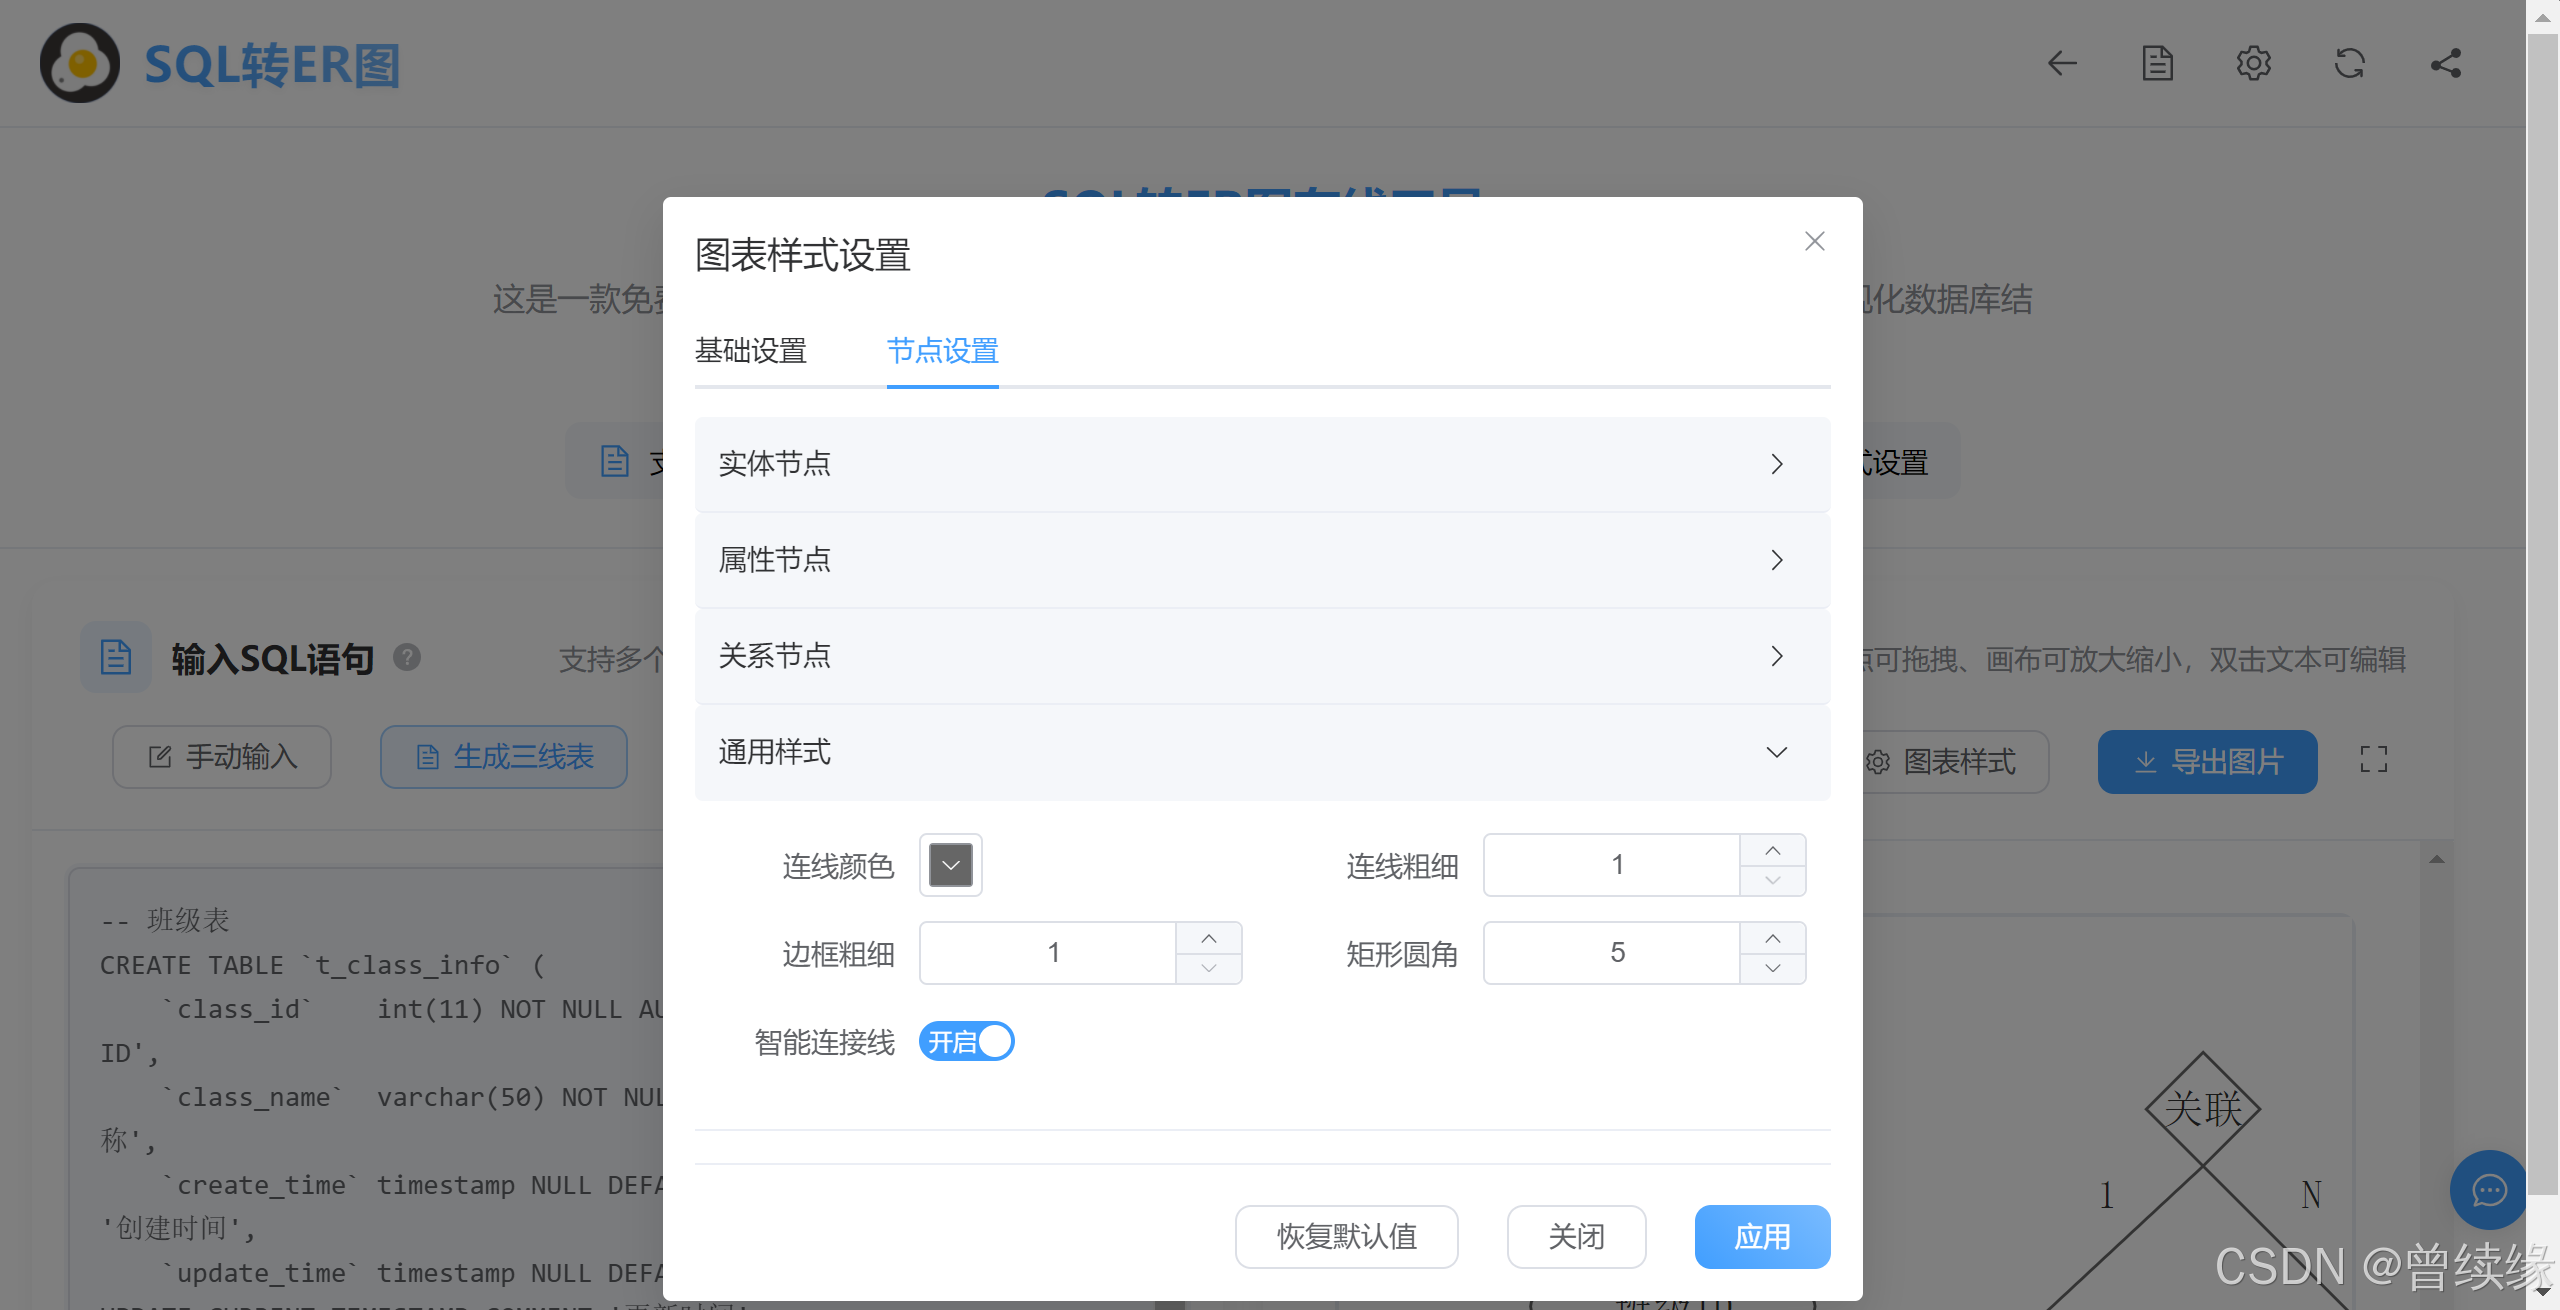Open the 连线颜色 color picker swatch
This screenshot has height=1310, width=2560.
point(950,865)
